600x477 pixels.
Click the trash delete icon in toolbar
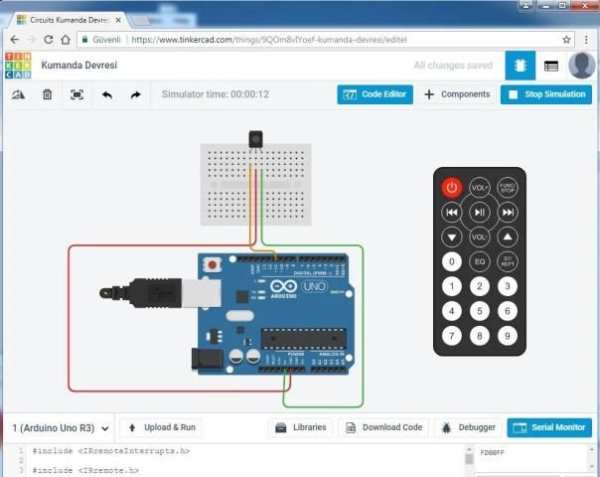pos(47,94)
